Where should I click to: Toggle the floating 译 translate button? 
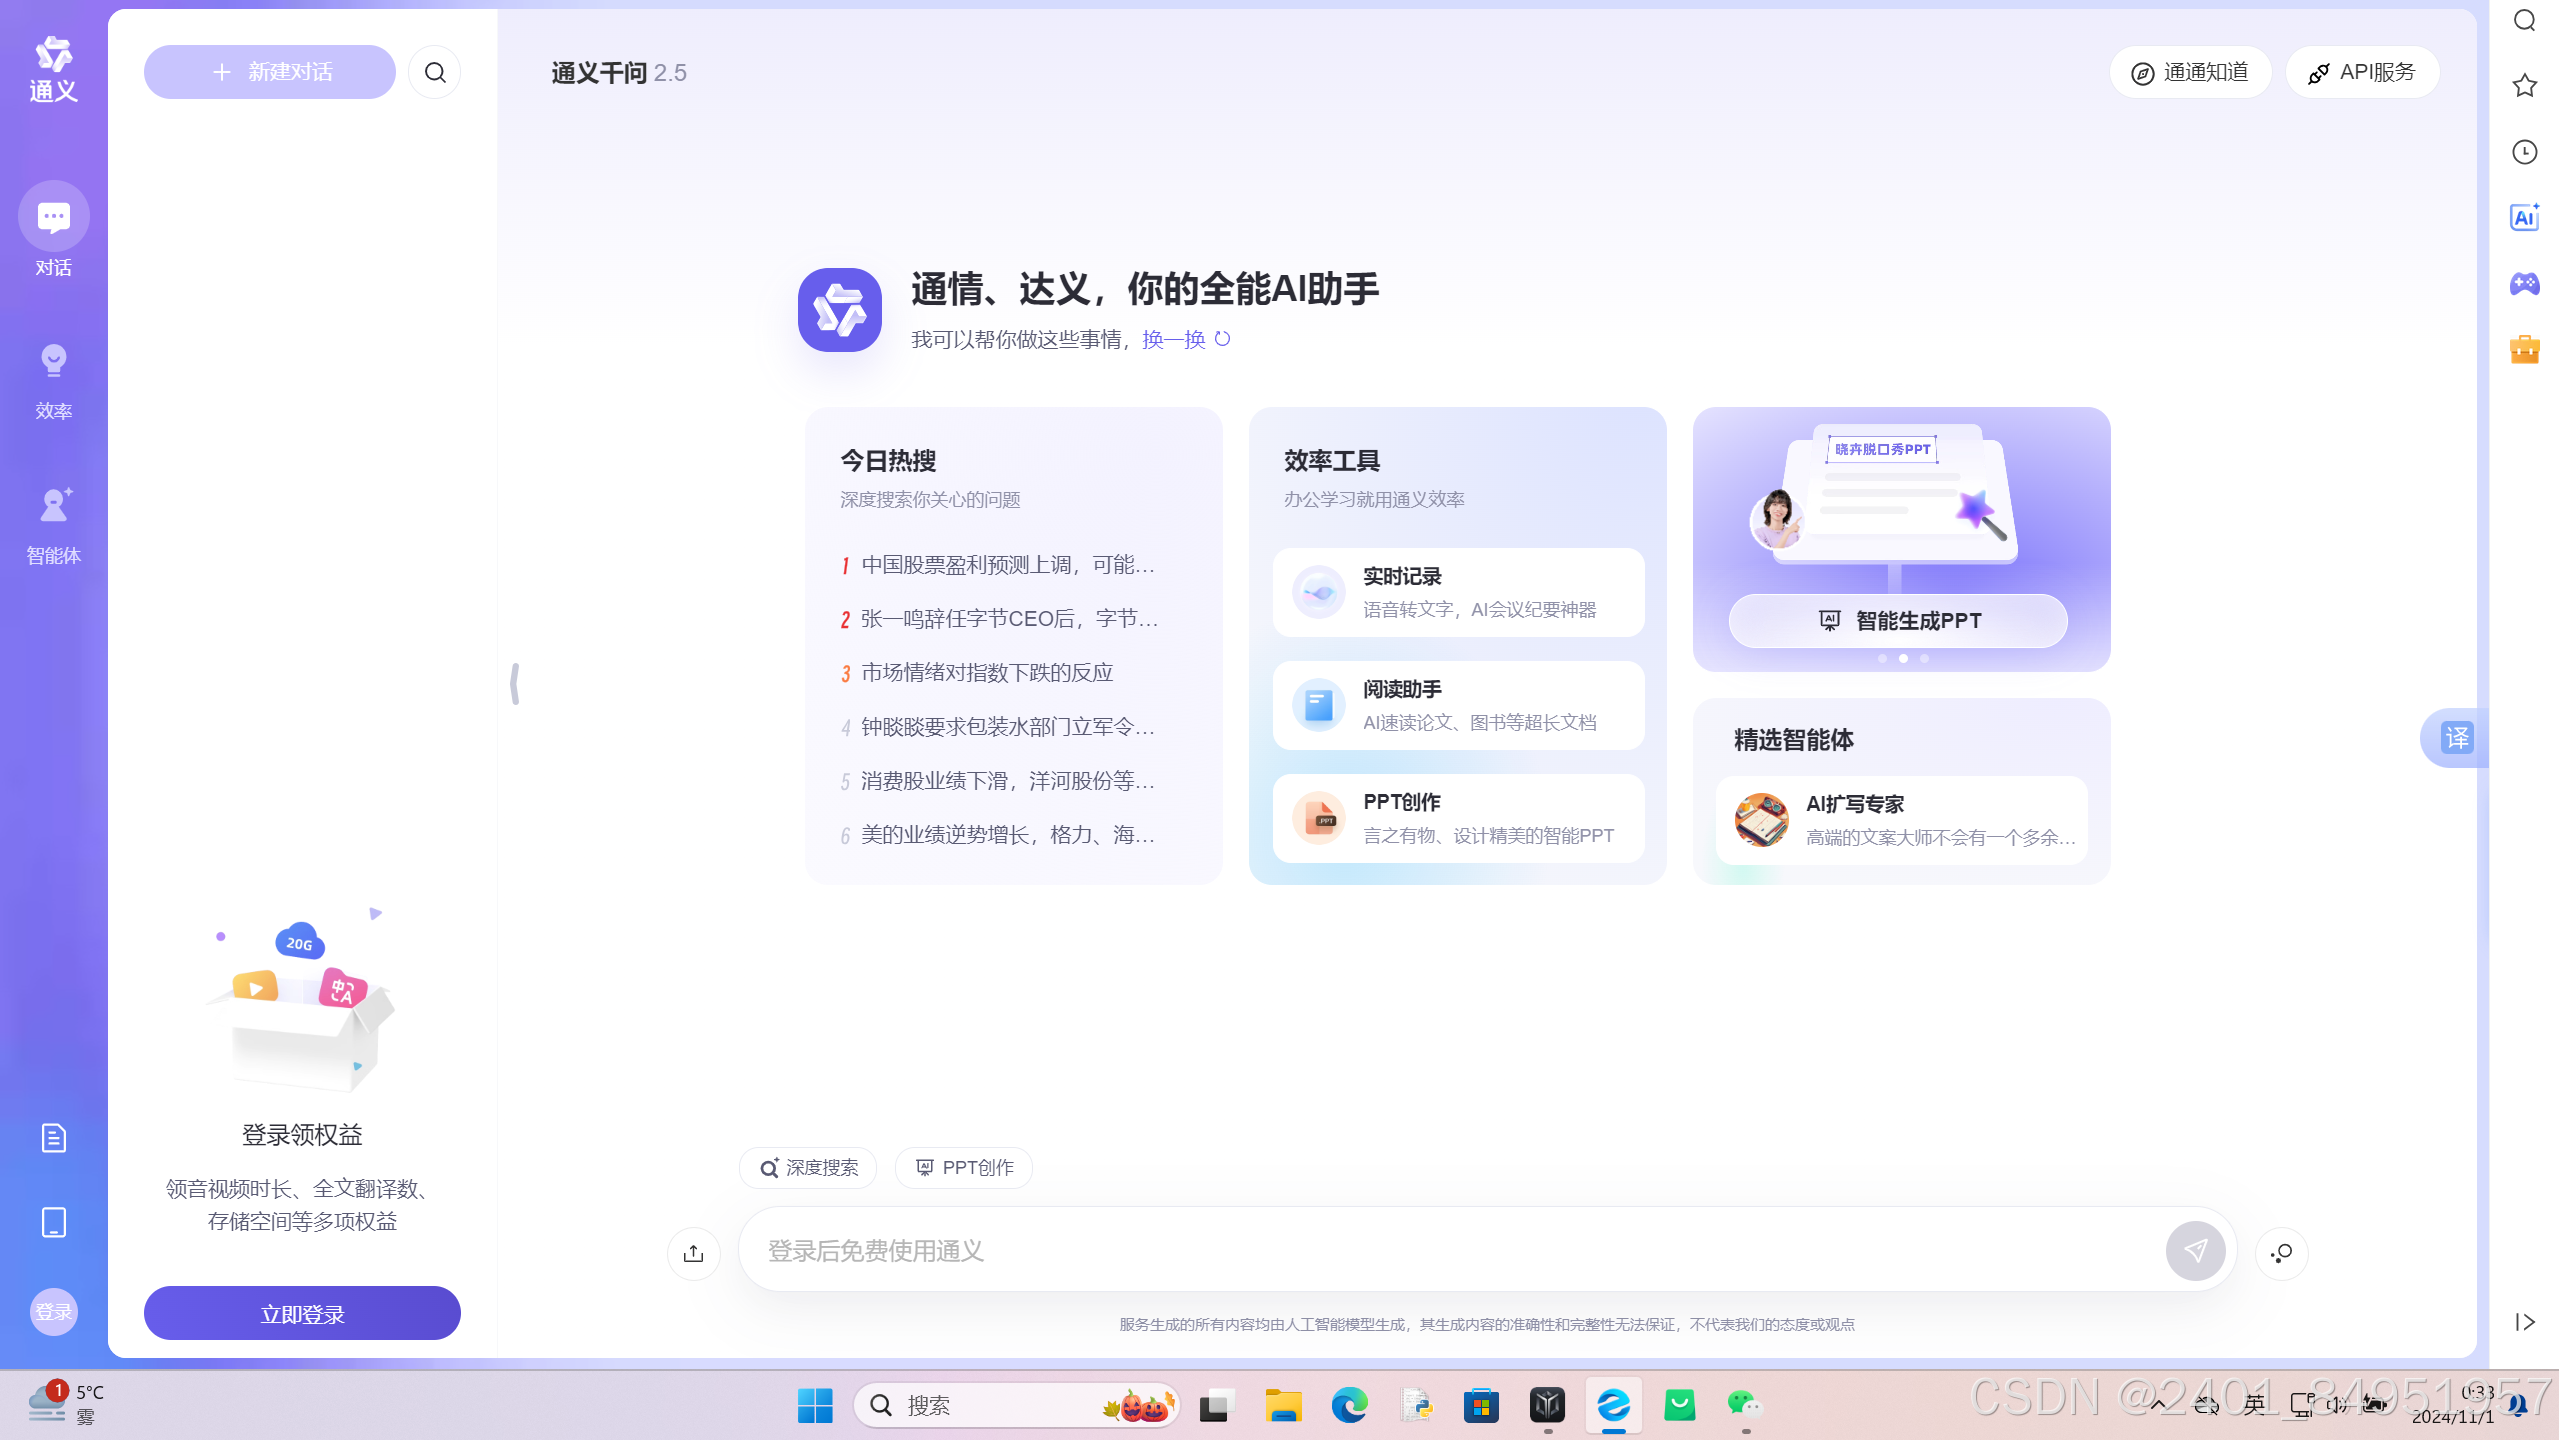tap(2455, 737)
